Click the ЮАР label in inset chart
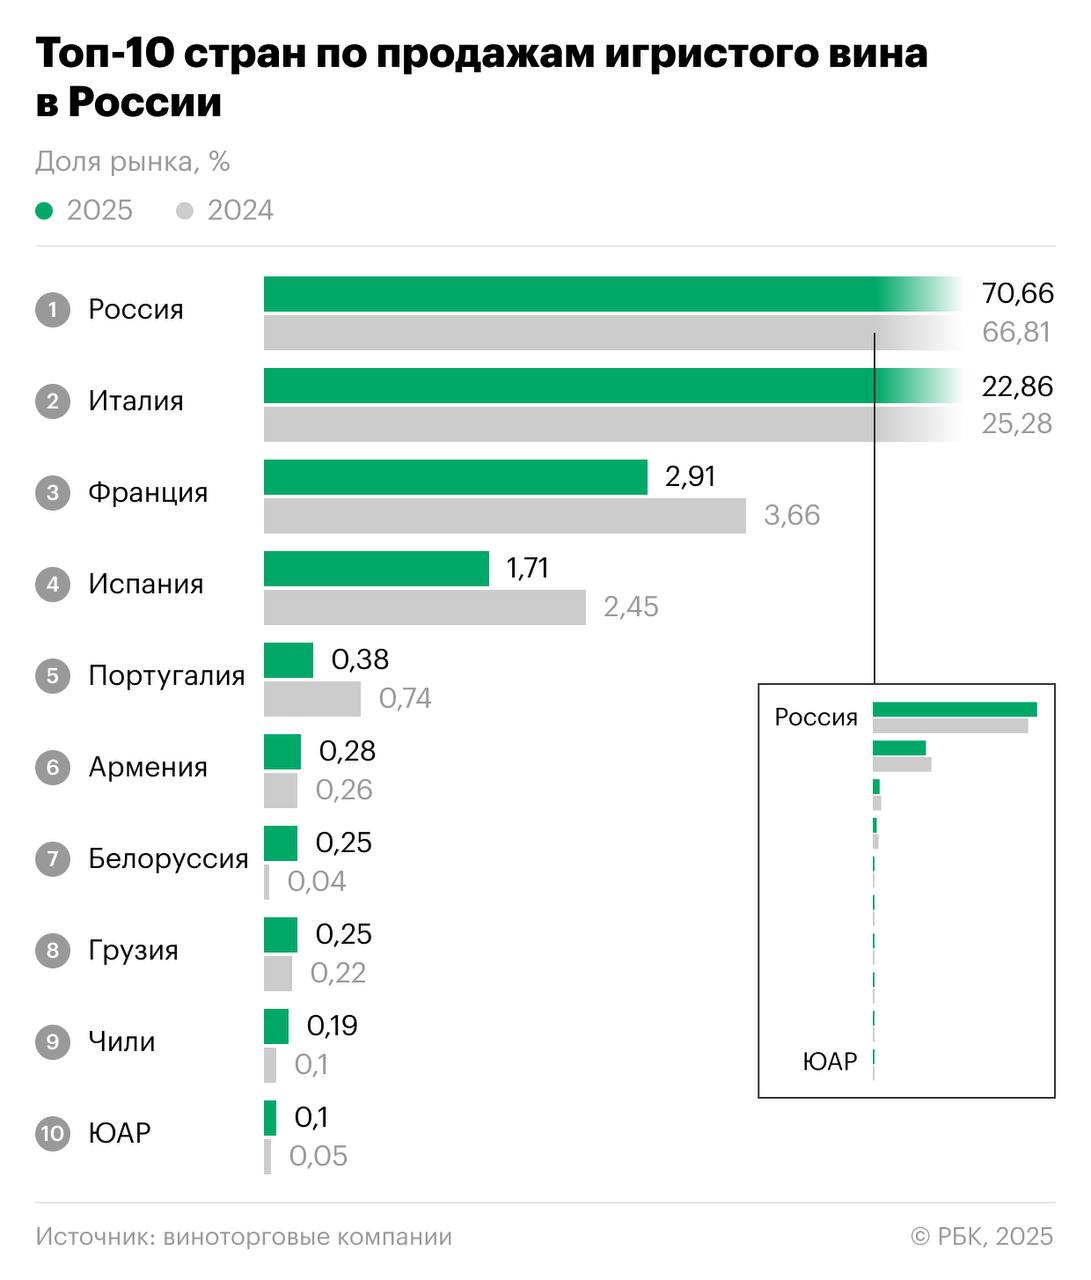 coord(830,1061)
